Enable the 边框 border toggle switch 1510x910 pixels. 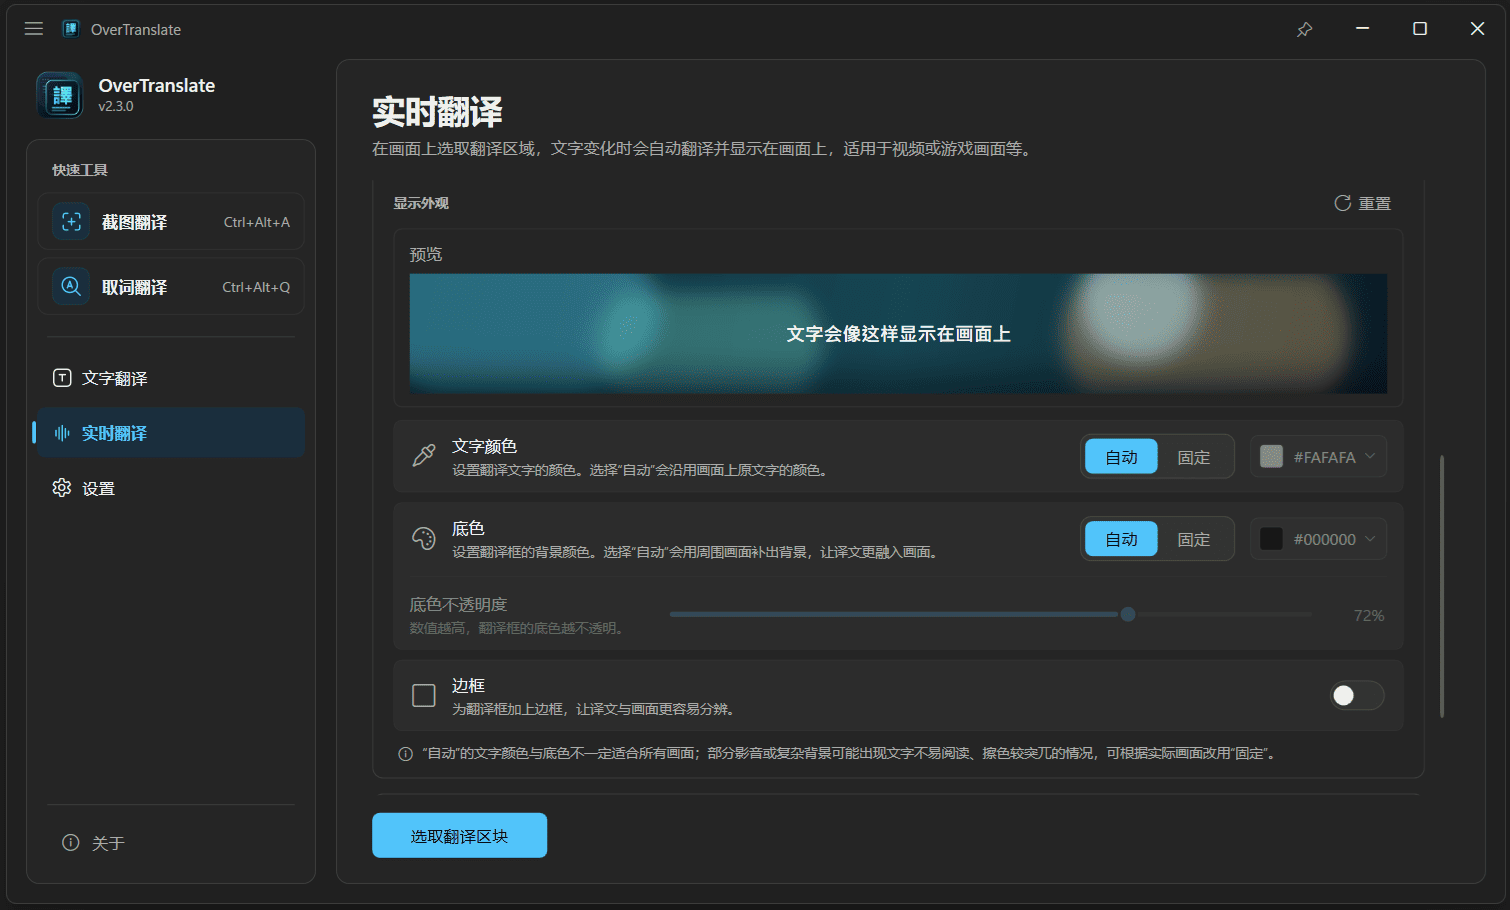pyautogui.click(x=1357, y=695)
